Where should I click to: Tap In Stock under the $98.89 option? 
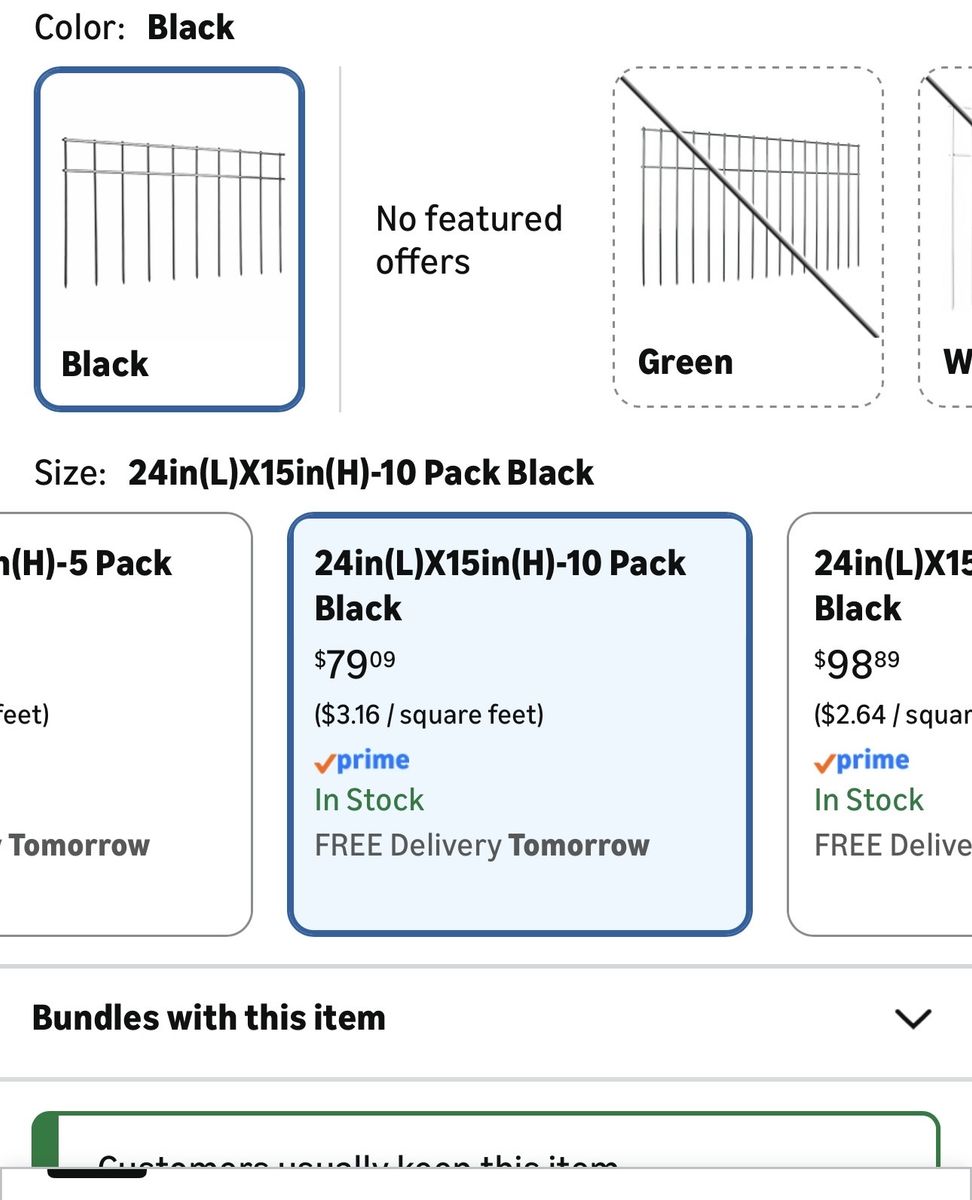click(x=868, y=800)
